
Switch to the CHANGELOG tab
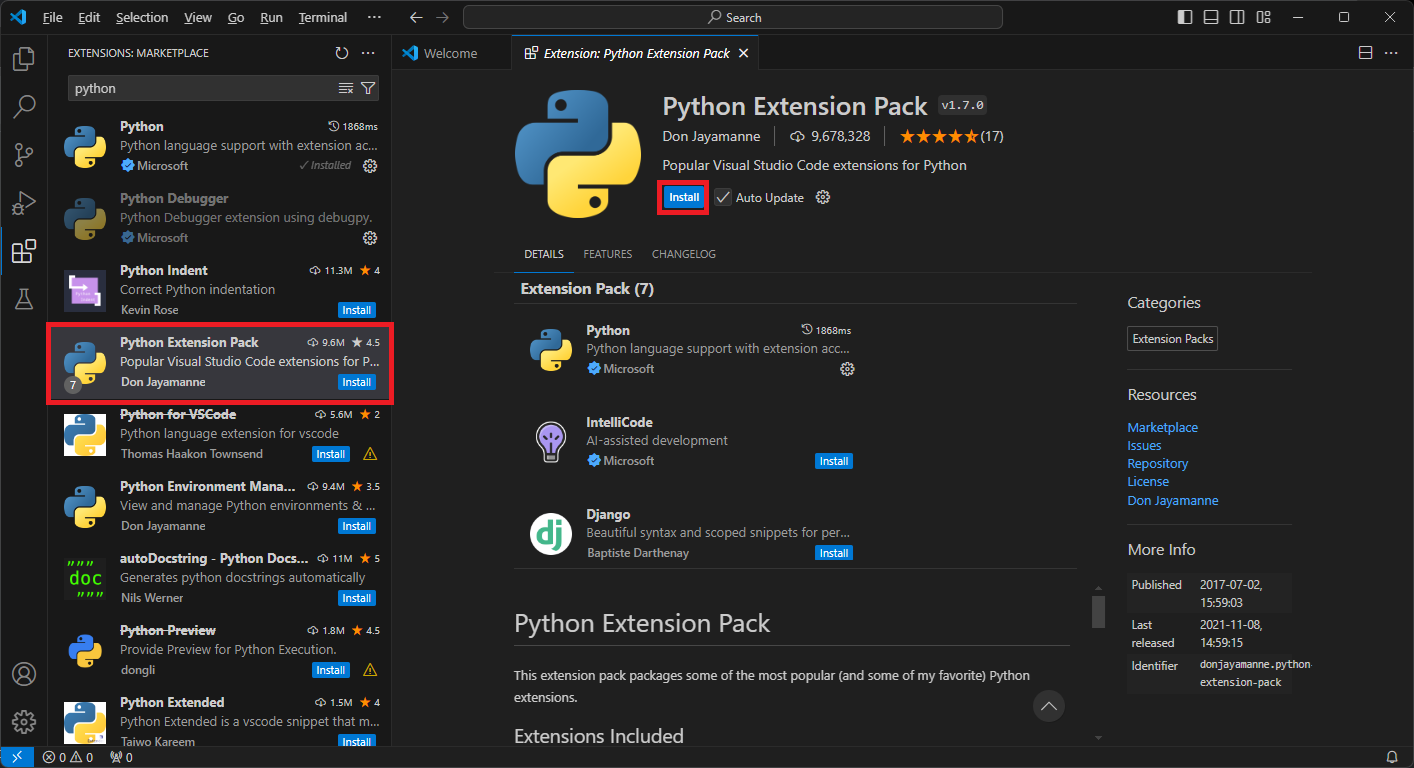684,254
